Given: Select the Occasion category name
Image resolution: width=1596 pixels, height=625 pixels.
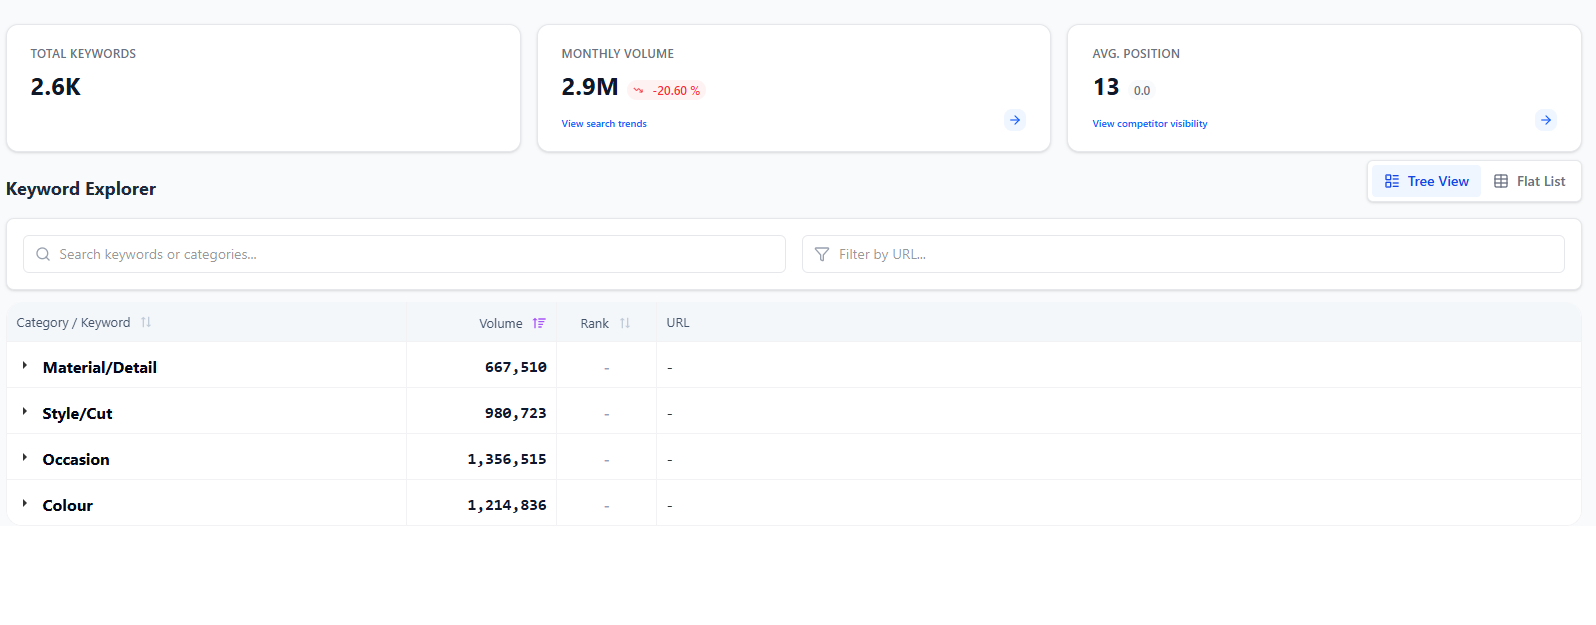Looking at the screenshot, I should click(76, 460).
